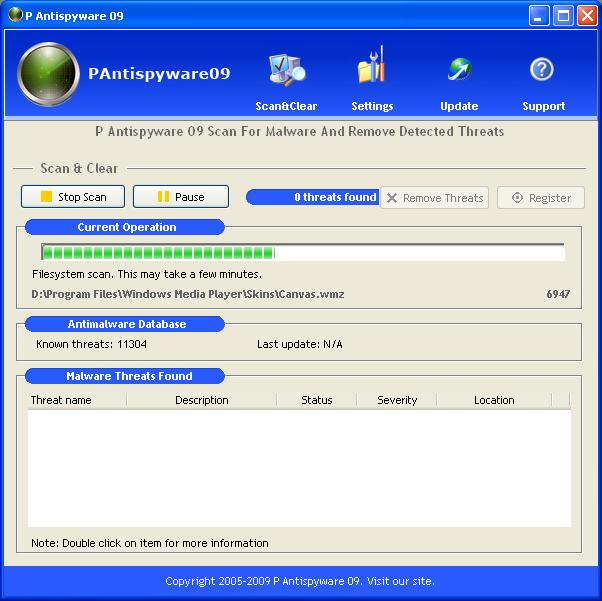Viewport: 602px width, 601px height.
Task: Open the Support question mark icon
Action: (x=542, y=70)
